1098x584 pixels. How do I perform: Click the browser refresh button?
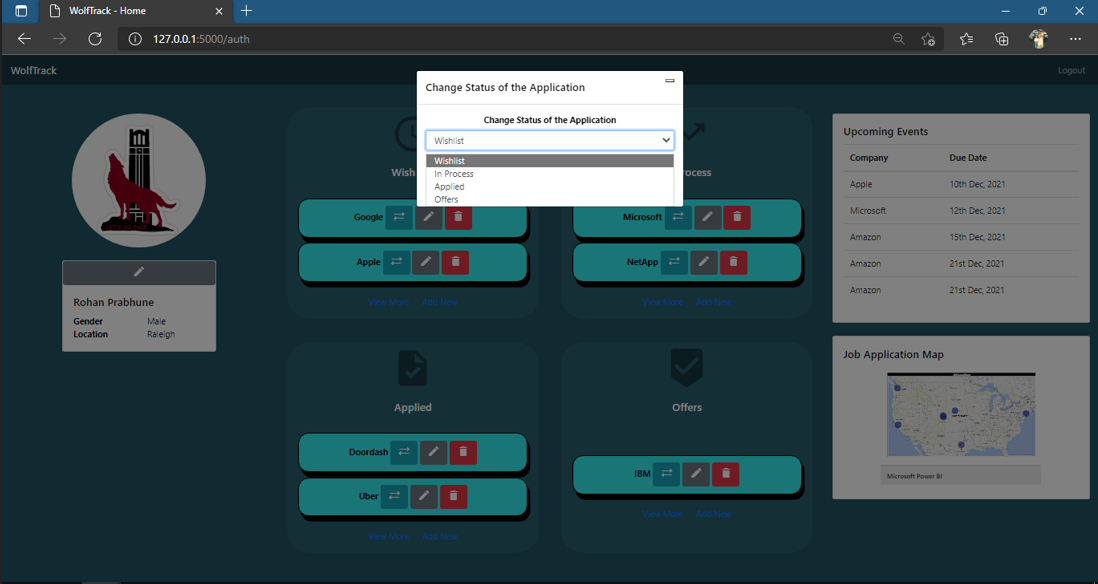coord(95,39)
